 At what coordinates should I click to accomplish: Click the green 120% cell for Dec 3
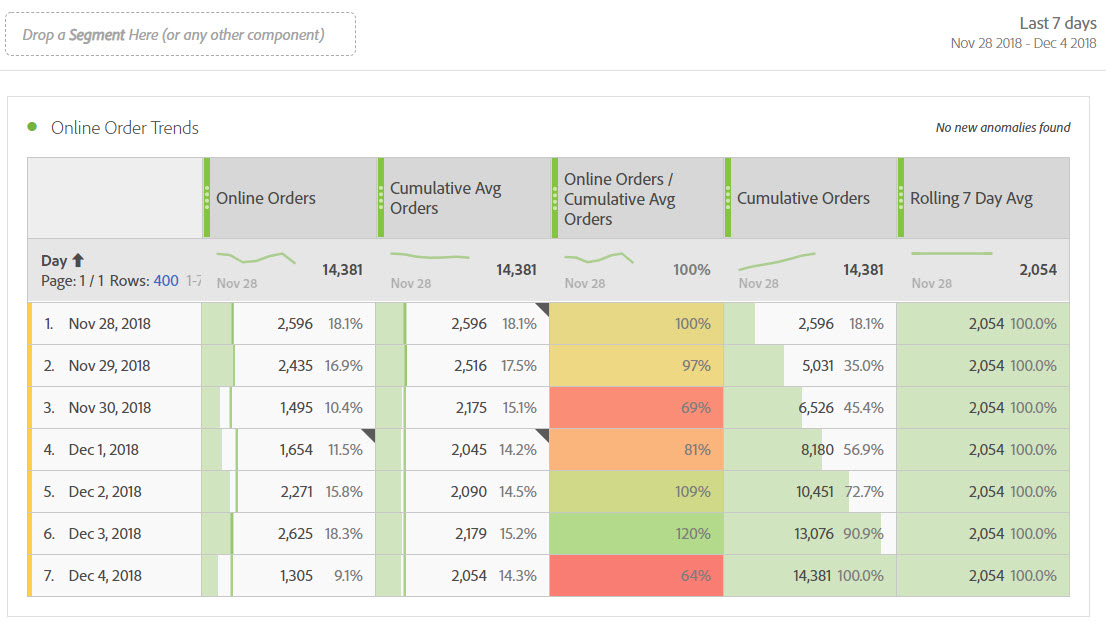tap(636, 534)
